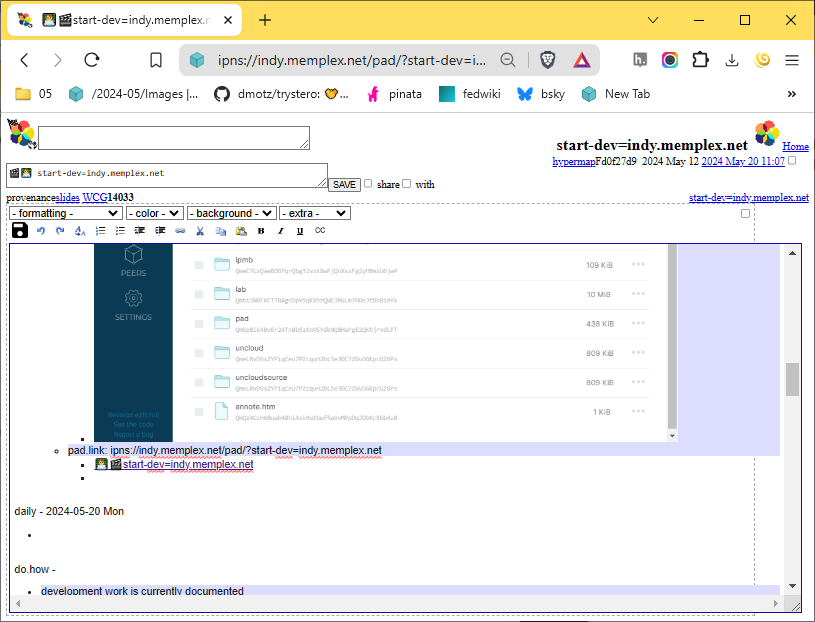Open the Brave main hamburger menu
The height and width of the screenshot is (622, 815).
coord(792,60)
